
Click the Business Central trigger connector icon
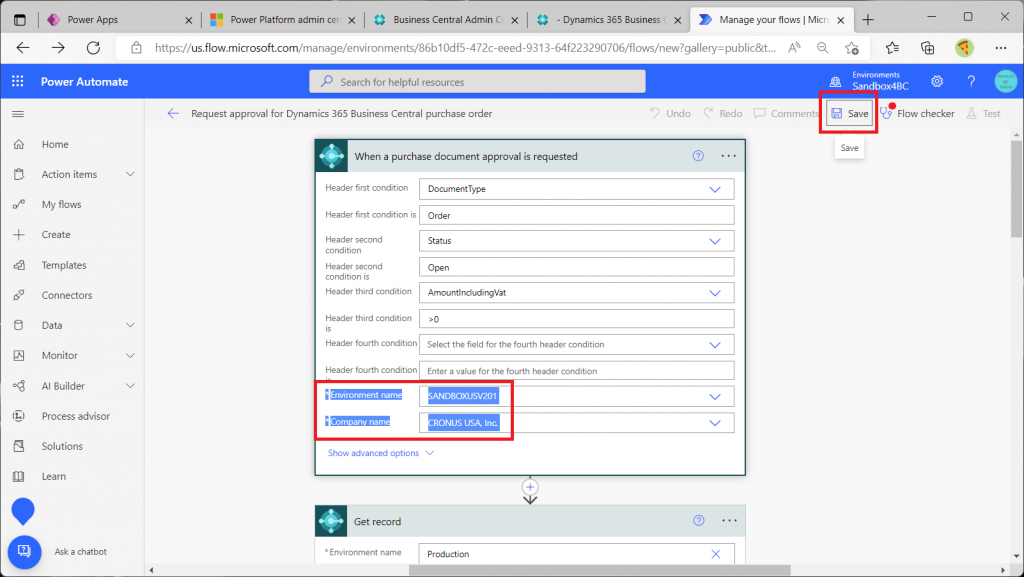pos(332,156)
